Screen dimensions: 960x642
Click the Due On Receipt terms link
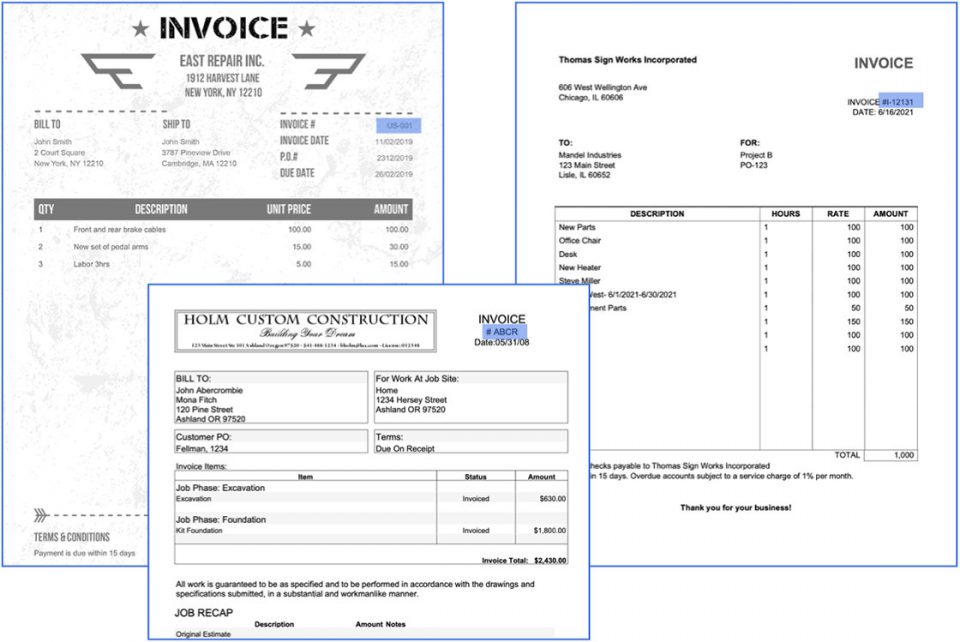(406, 450)
